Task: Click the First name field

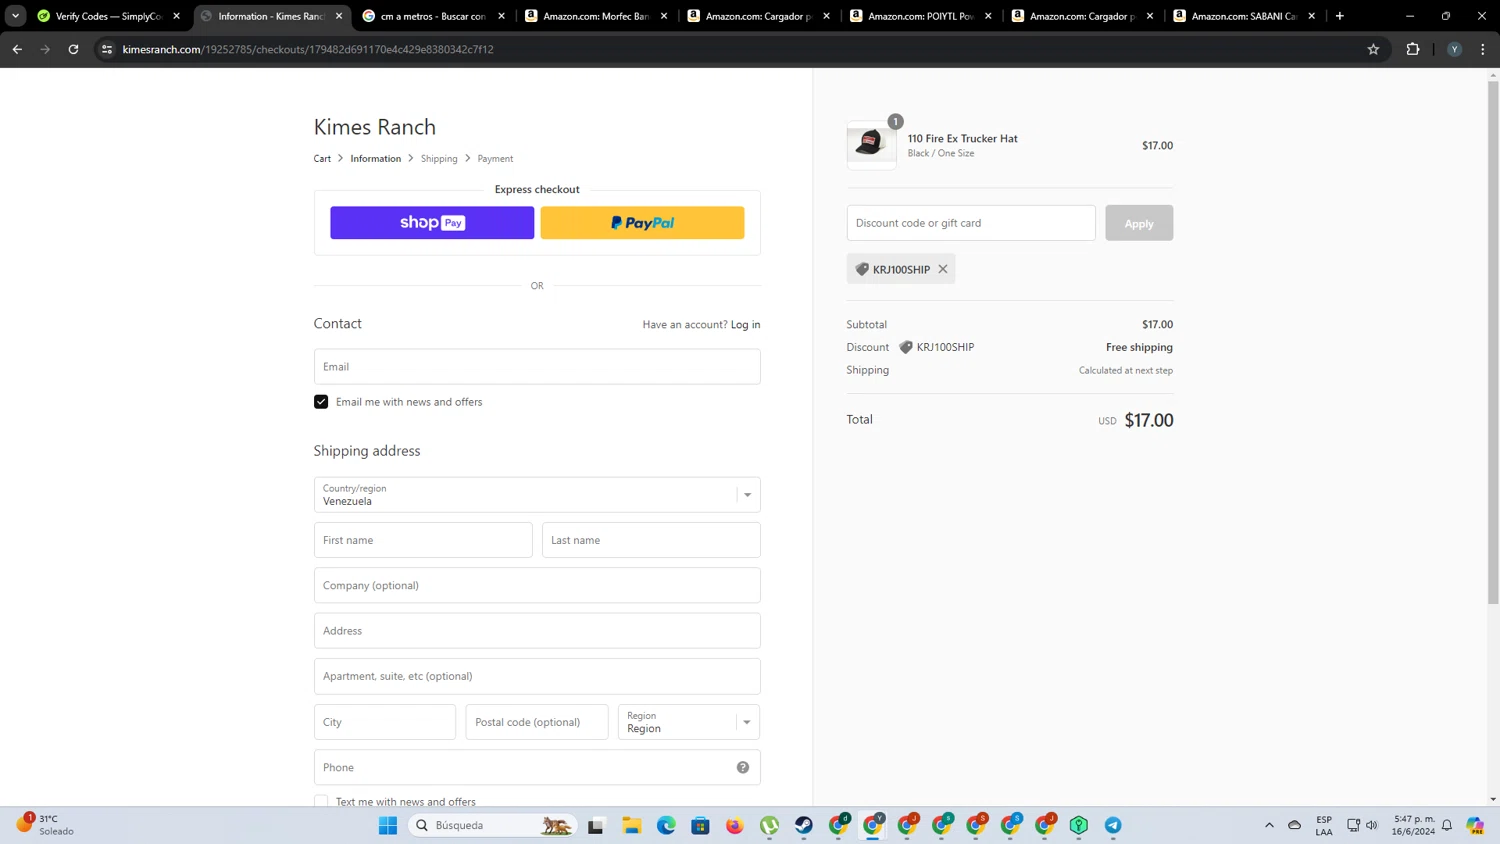Action: point(423,540)
